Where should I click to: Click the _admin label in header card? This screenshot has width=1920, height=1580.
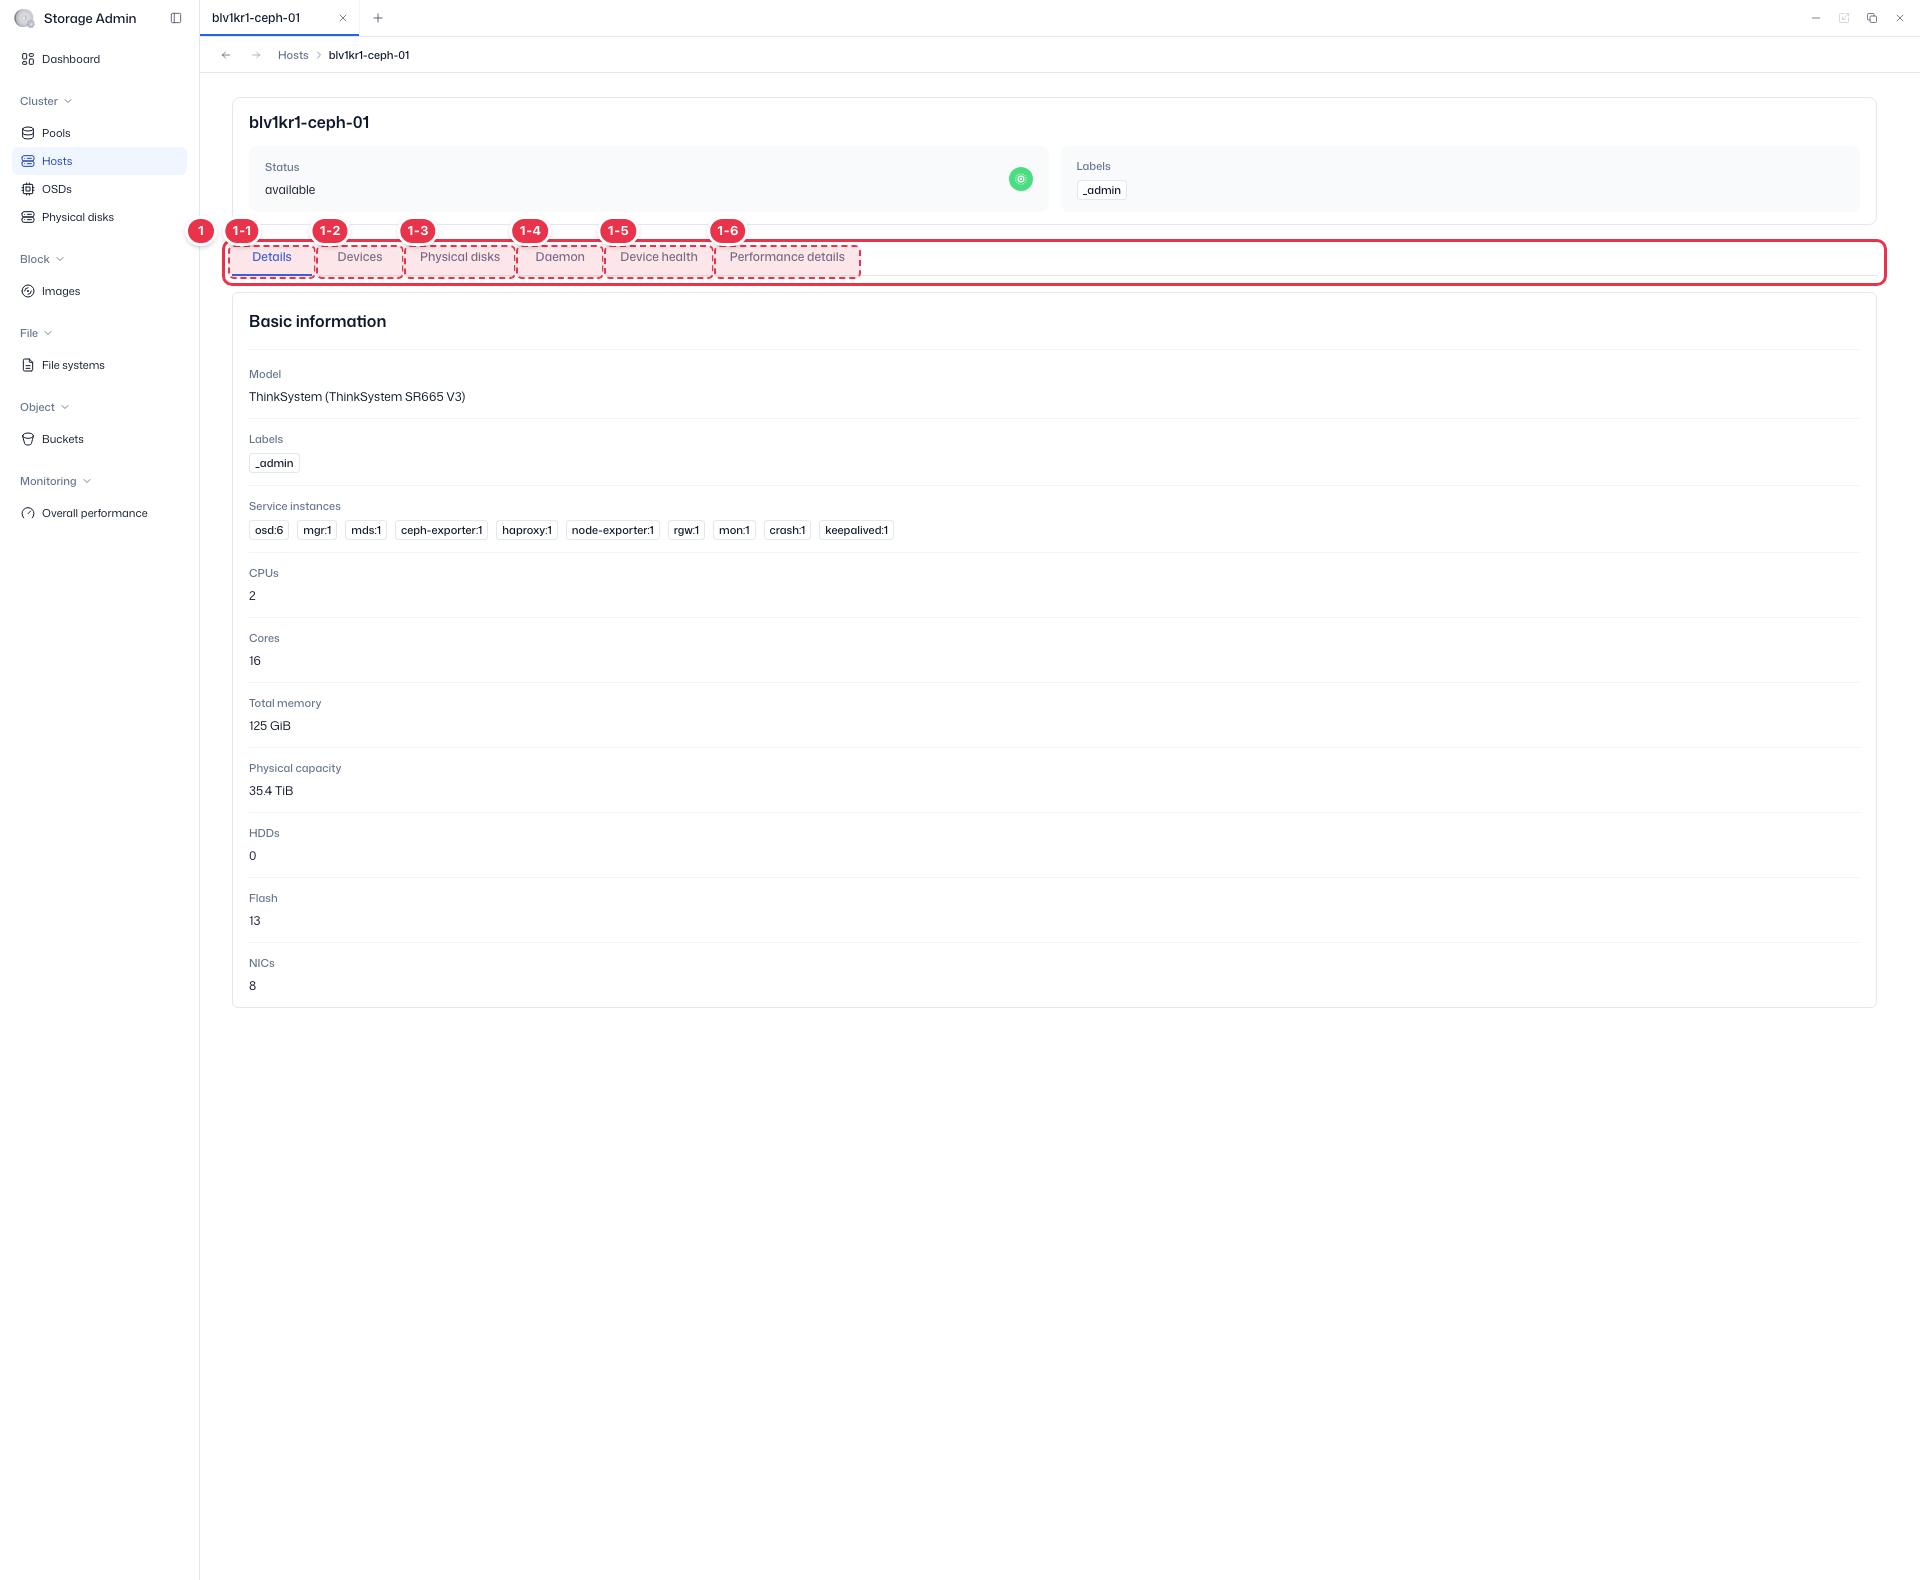tap(1102, 190)
